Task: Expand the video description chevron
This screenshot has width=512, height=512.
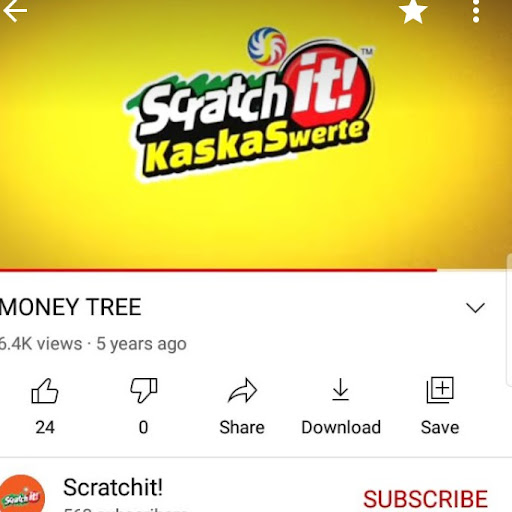Action: tap(475, 307)
